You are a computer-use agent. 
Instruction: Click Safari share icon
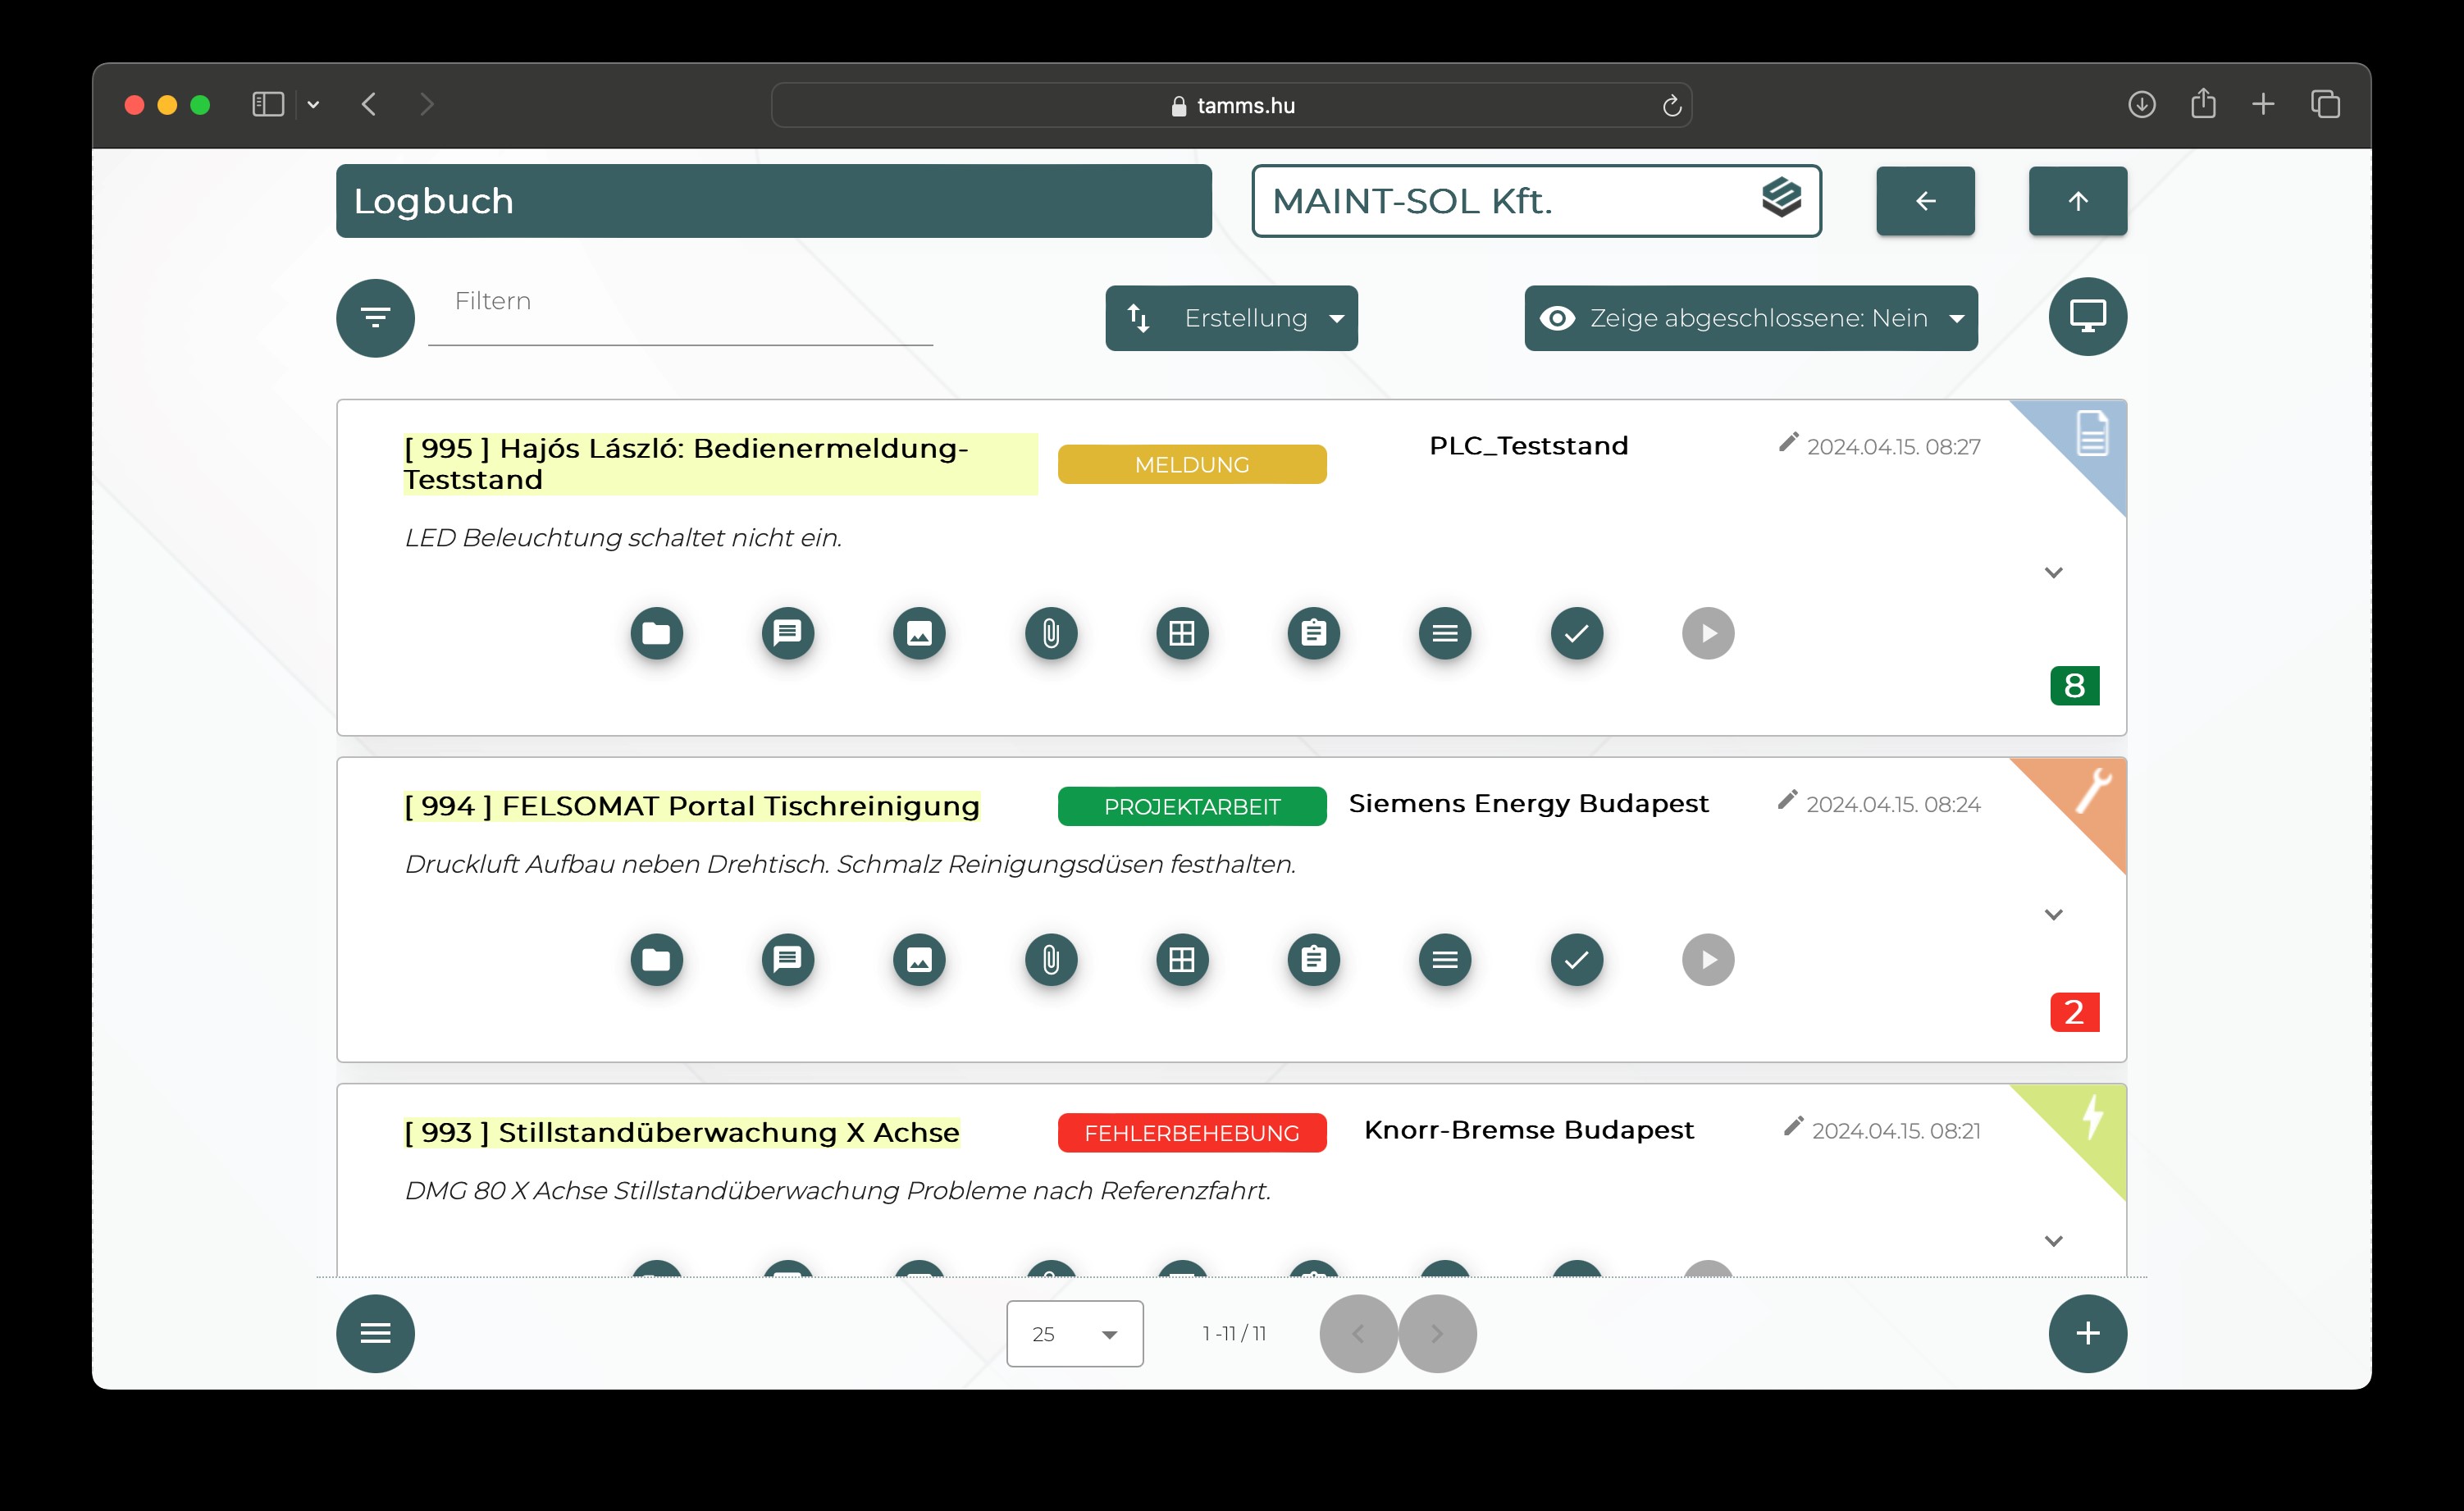coord(2203,103)
